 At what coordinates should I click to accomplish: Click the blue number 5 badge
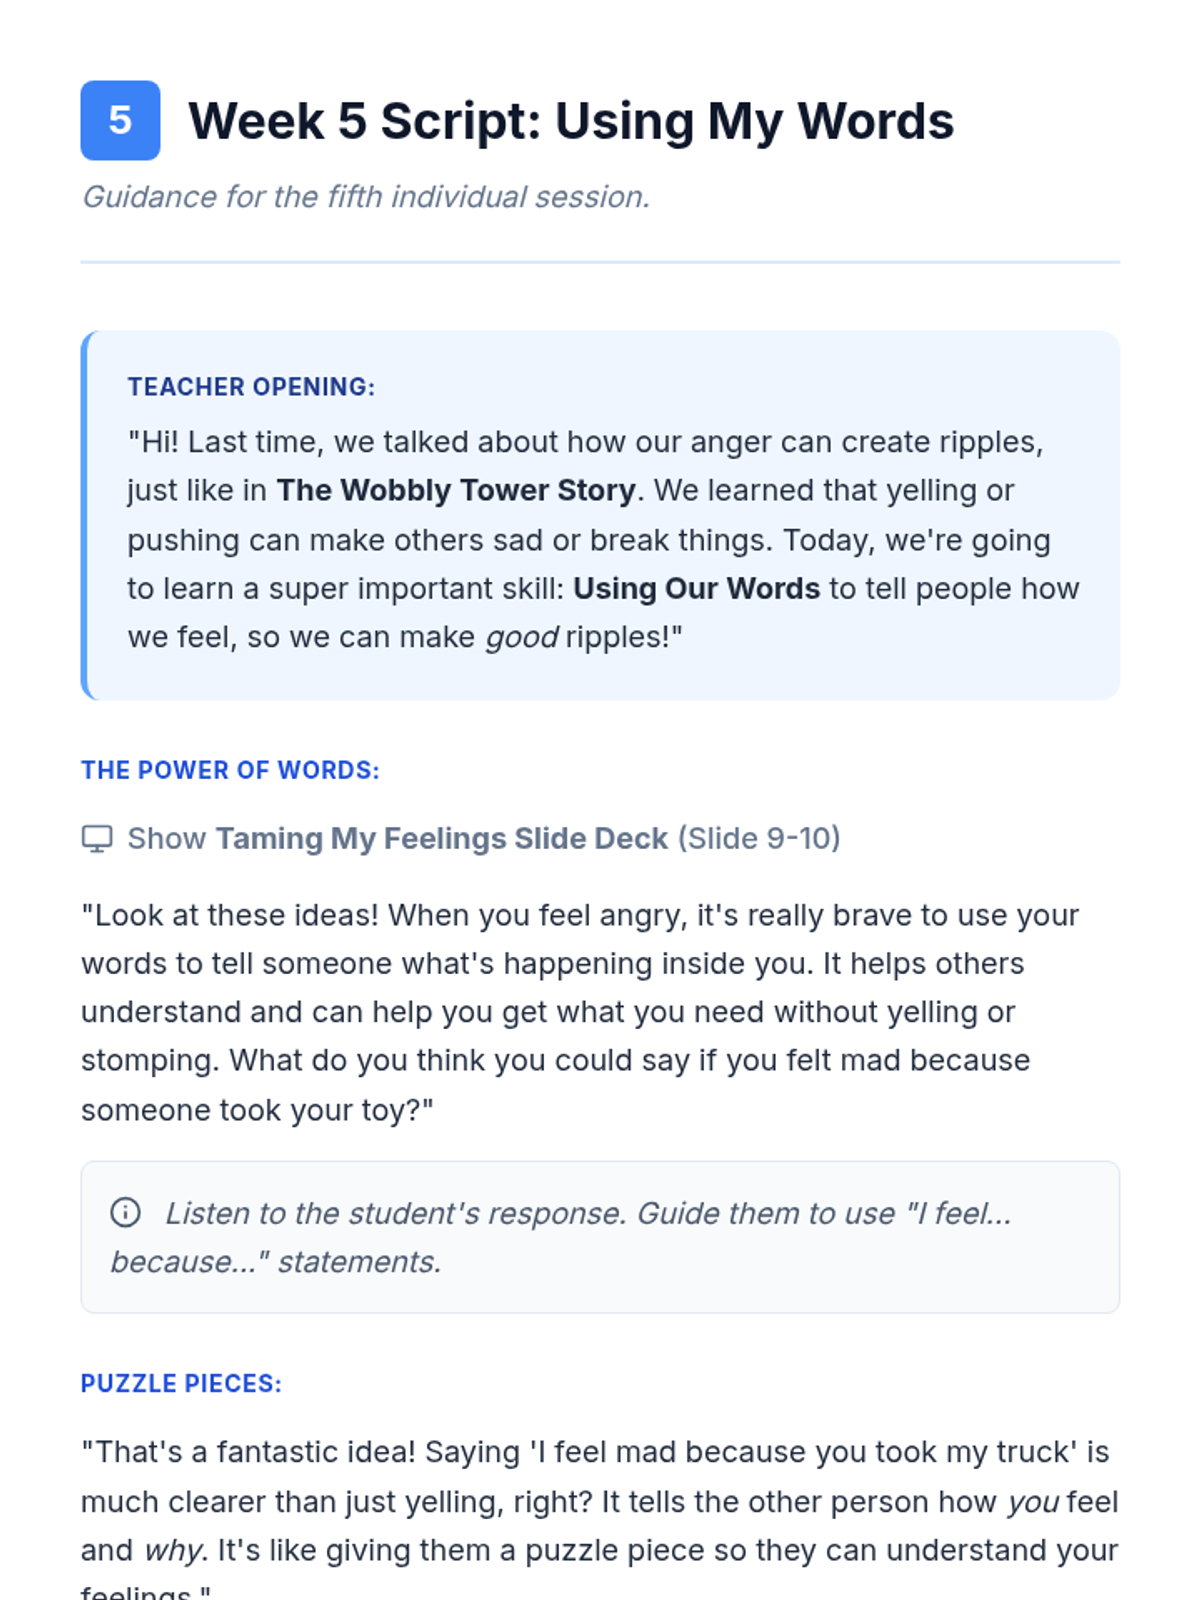coord(120,120)
